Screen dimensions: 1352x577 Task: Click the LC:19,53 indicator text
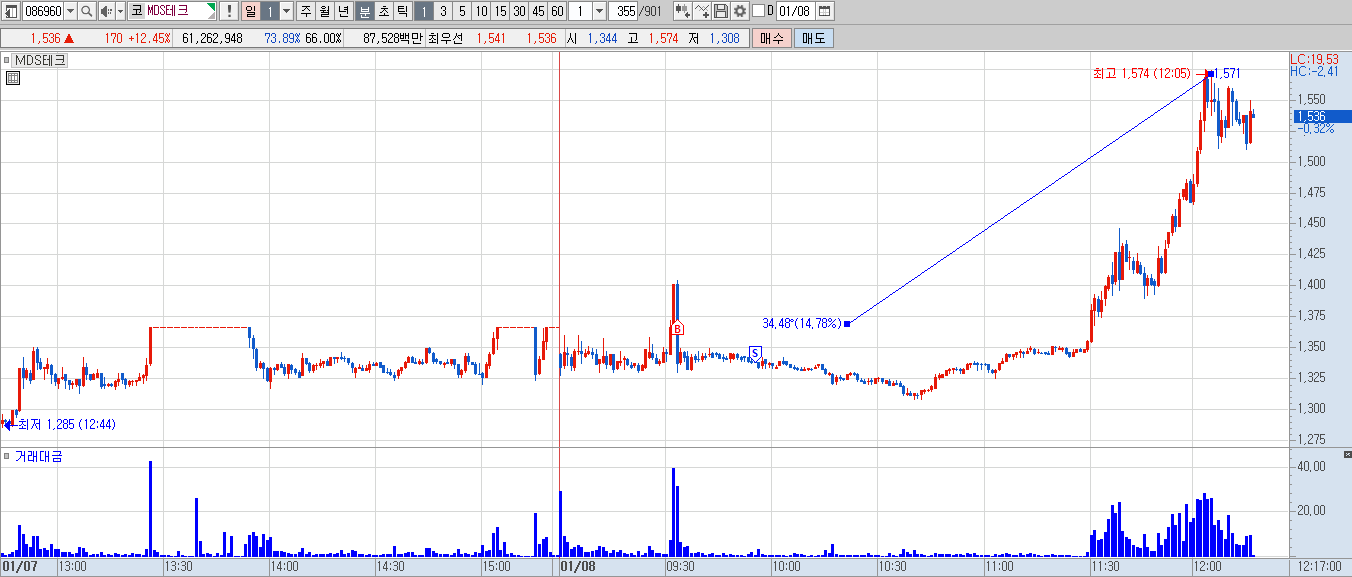pos(1314,59)
